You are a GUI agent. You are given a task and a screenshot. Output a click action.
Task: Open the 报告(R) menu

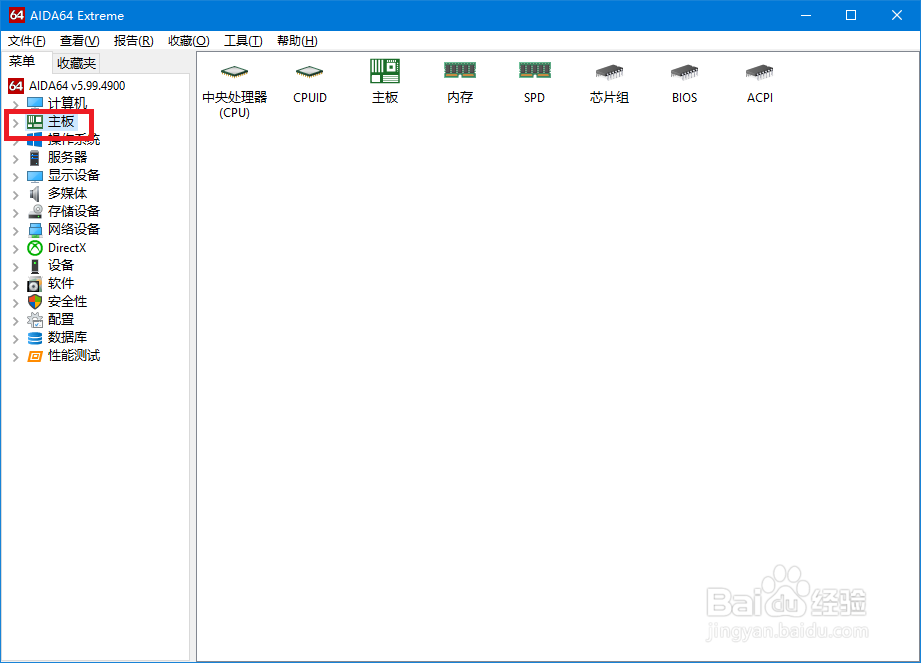point(133,41)
